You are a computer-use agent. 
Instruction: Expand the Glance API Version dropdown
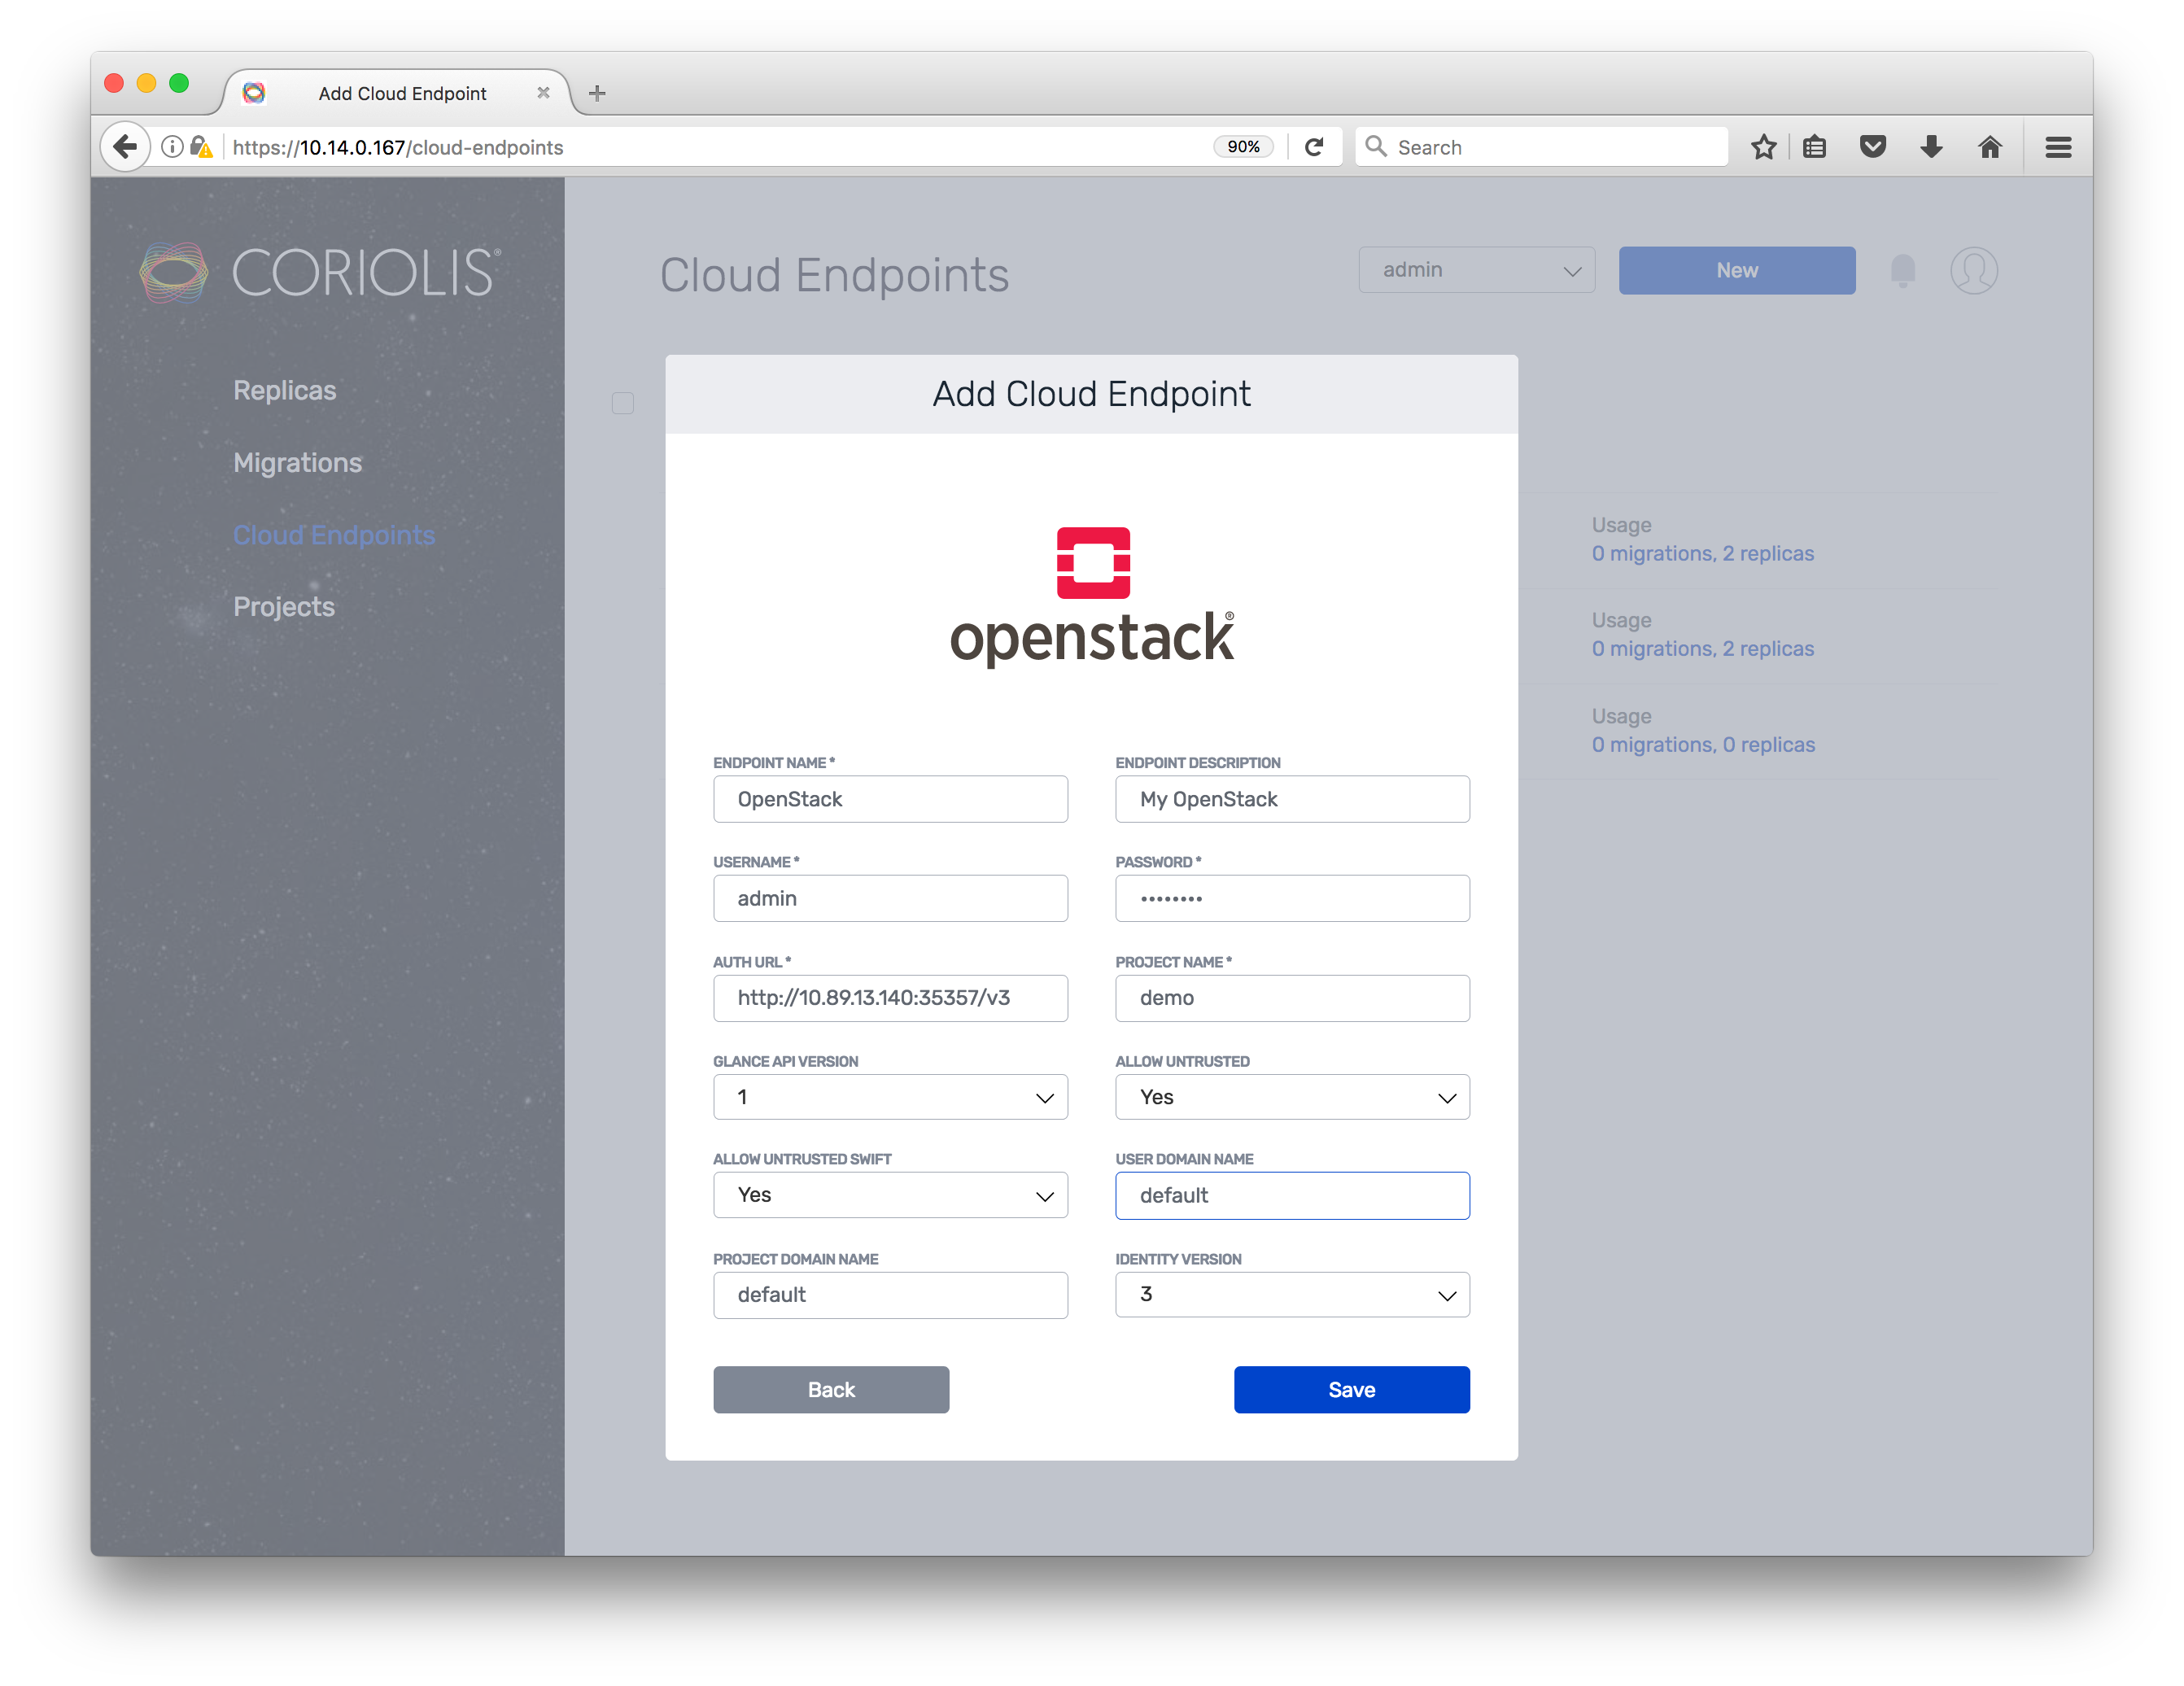click(x=890, y=1097)
